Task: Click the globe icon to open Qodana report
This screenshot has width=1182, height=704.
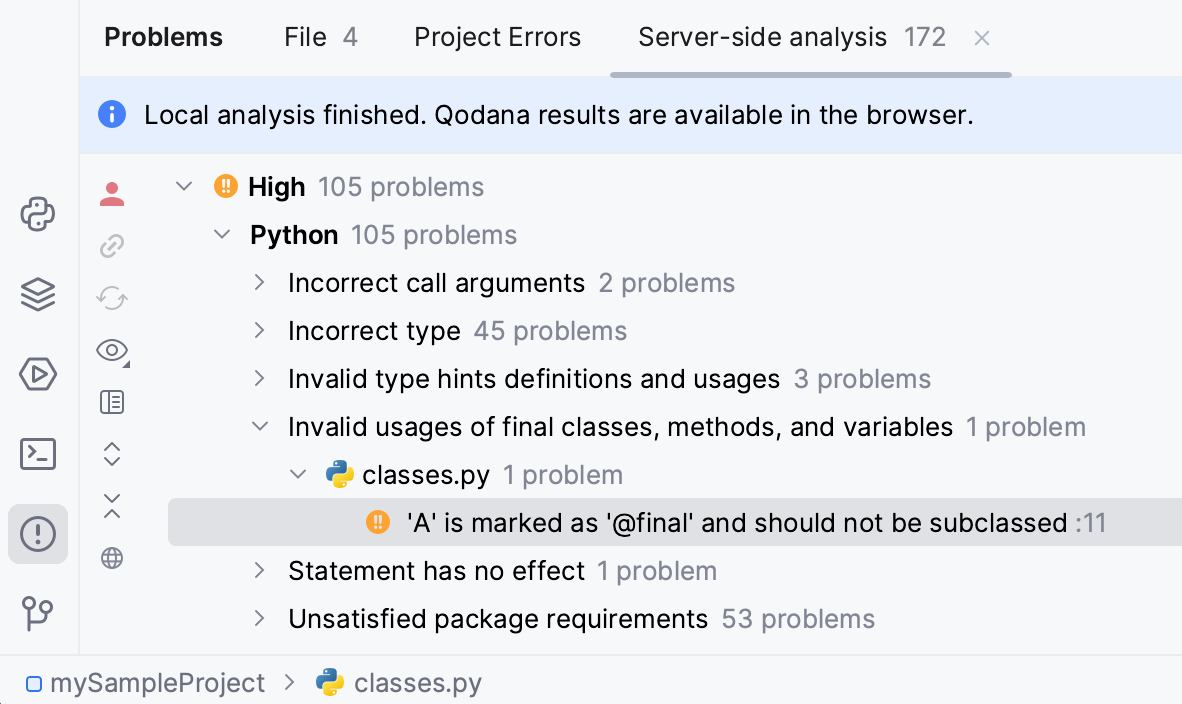Action: tap(112, 557)
